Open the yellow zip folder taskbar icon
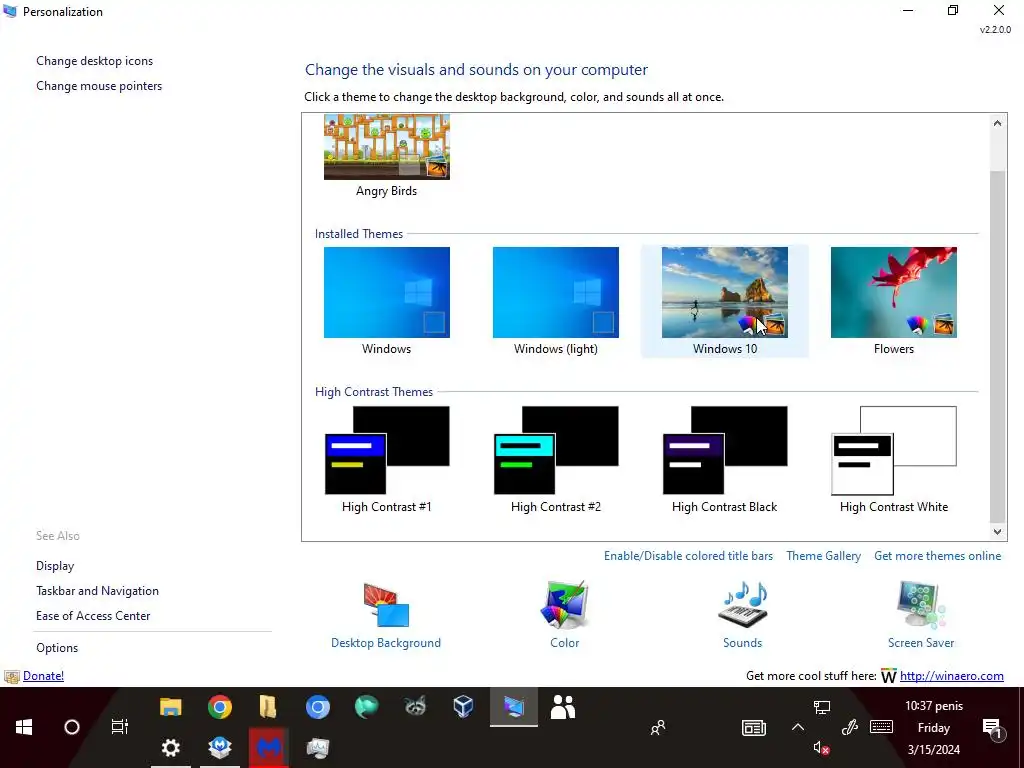The width and height of the screenshot is (1024, 768). [268, 707]
